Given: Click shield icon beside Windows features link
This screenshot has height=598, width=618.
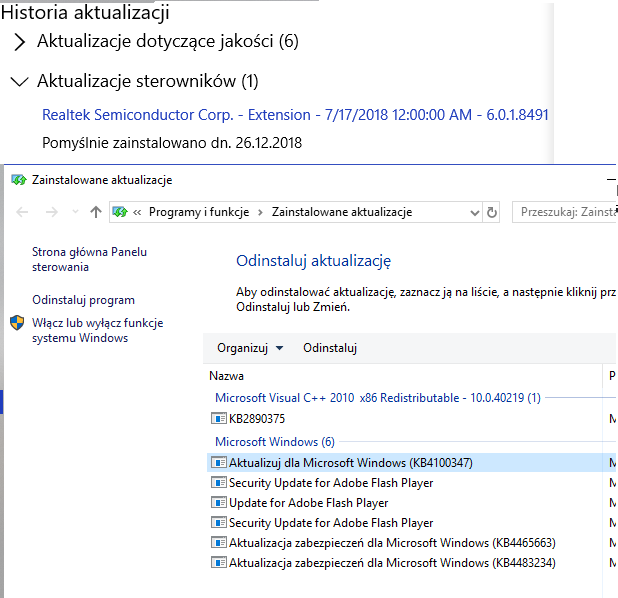Looking at the screenshot, I should [x=17, y=323].
